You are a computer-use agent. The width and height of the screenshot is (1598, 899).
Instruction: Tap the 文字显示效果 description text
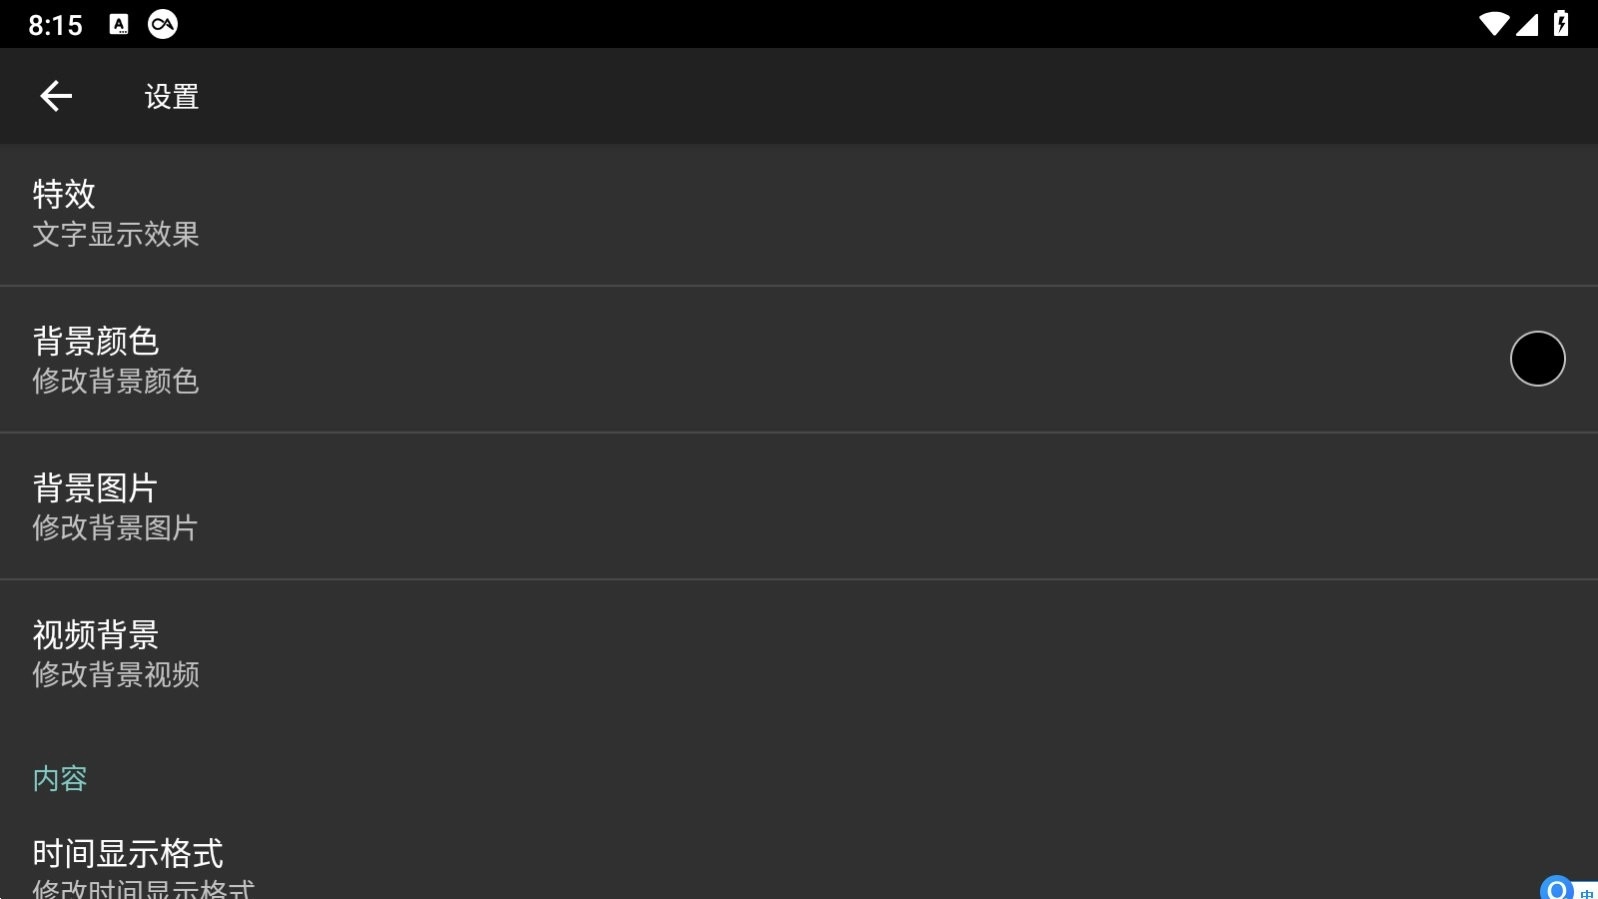pyautogui.click(x=116, y=235)
